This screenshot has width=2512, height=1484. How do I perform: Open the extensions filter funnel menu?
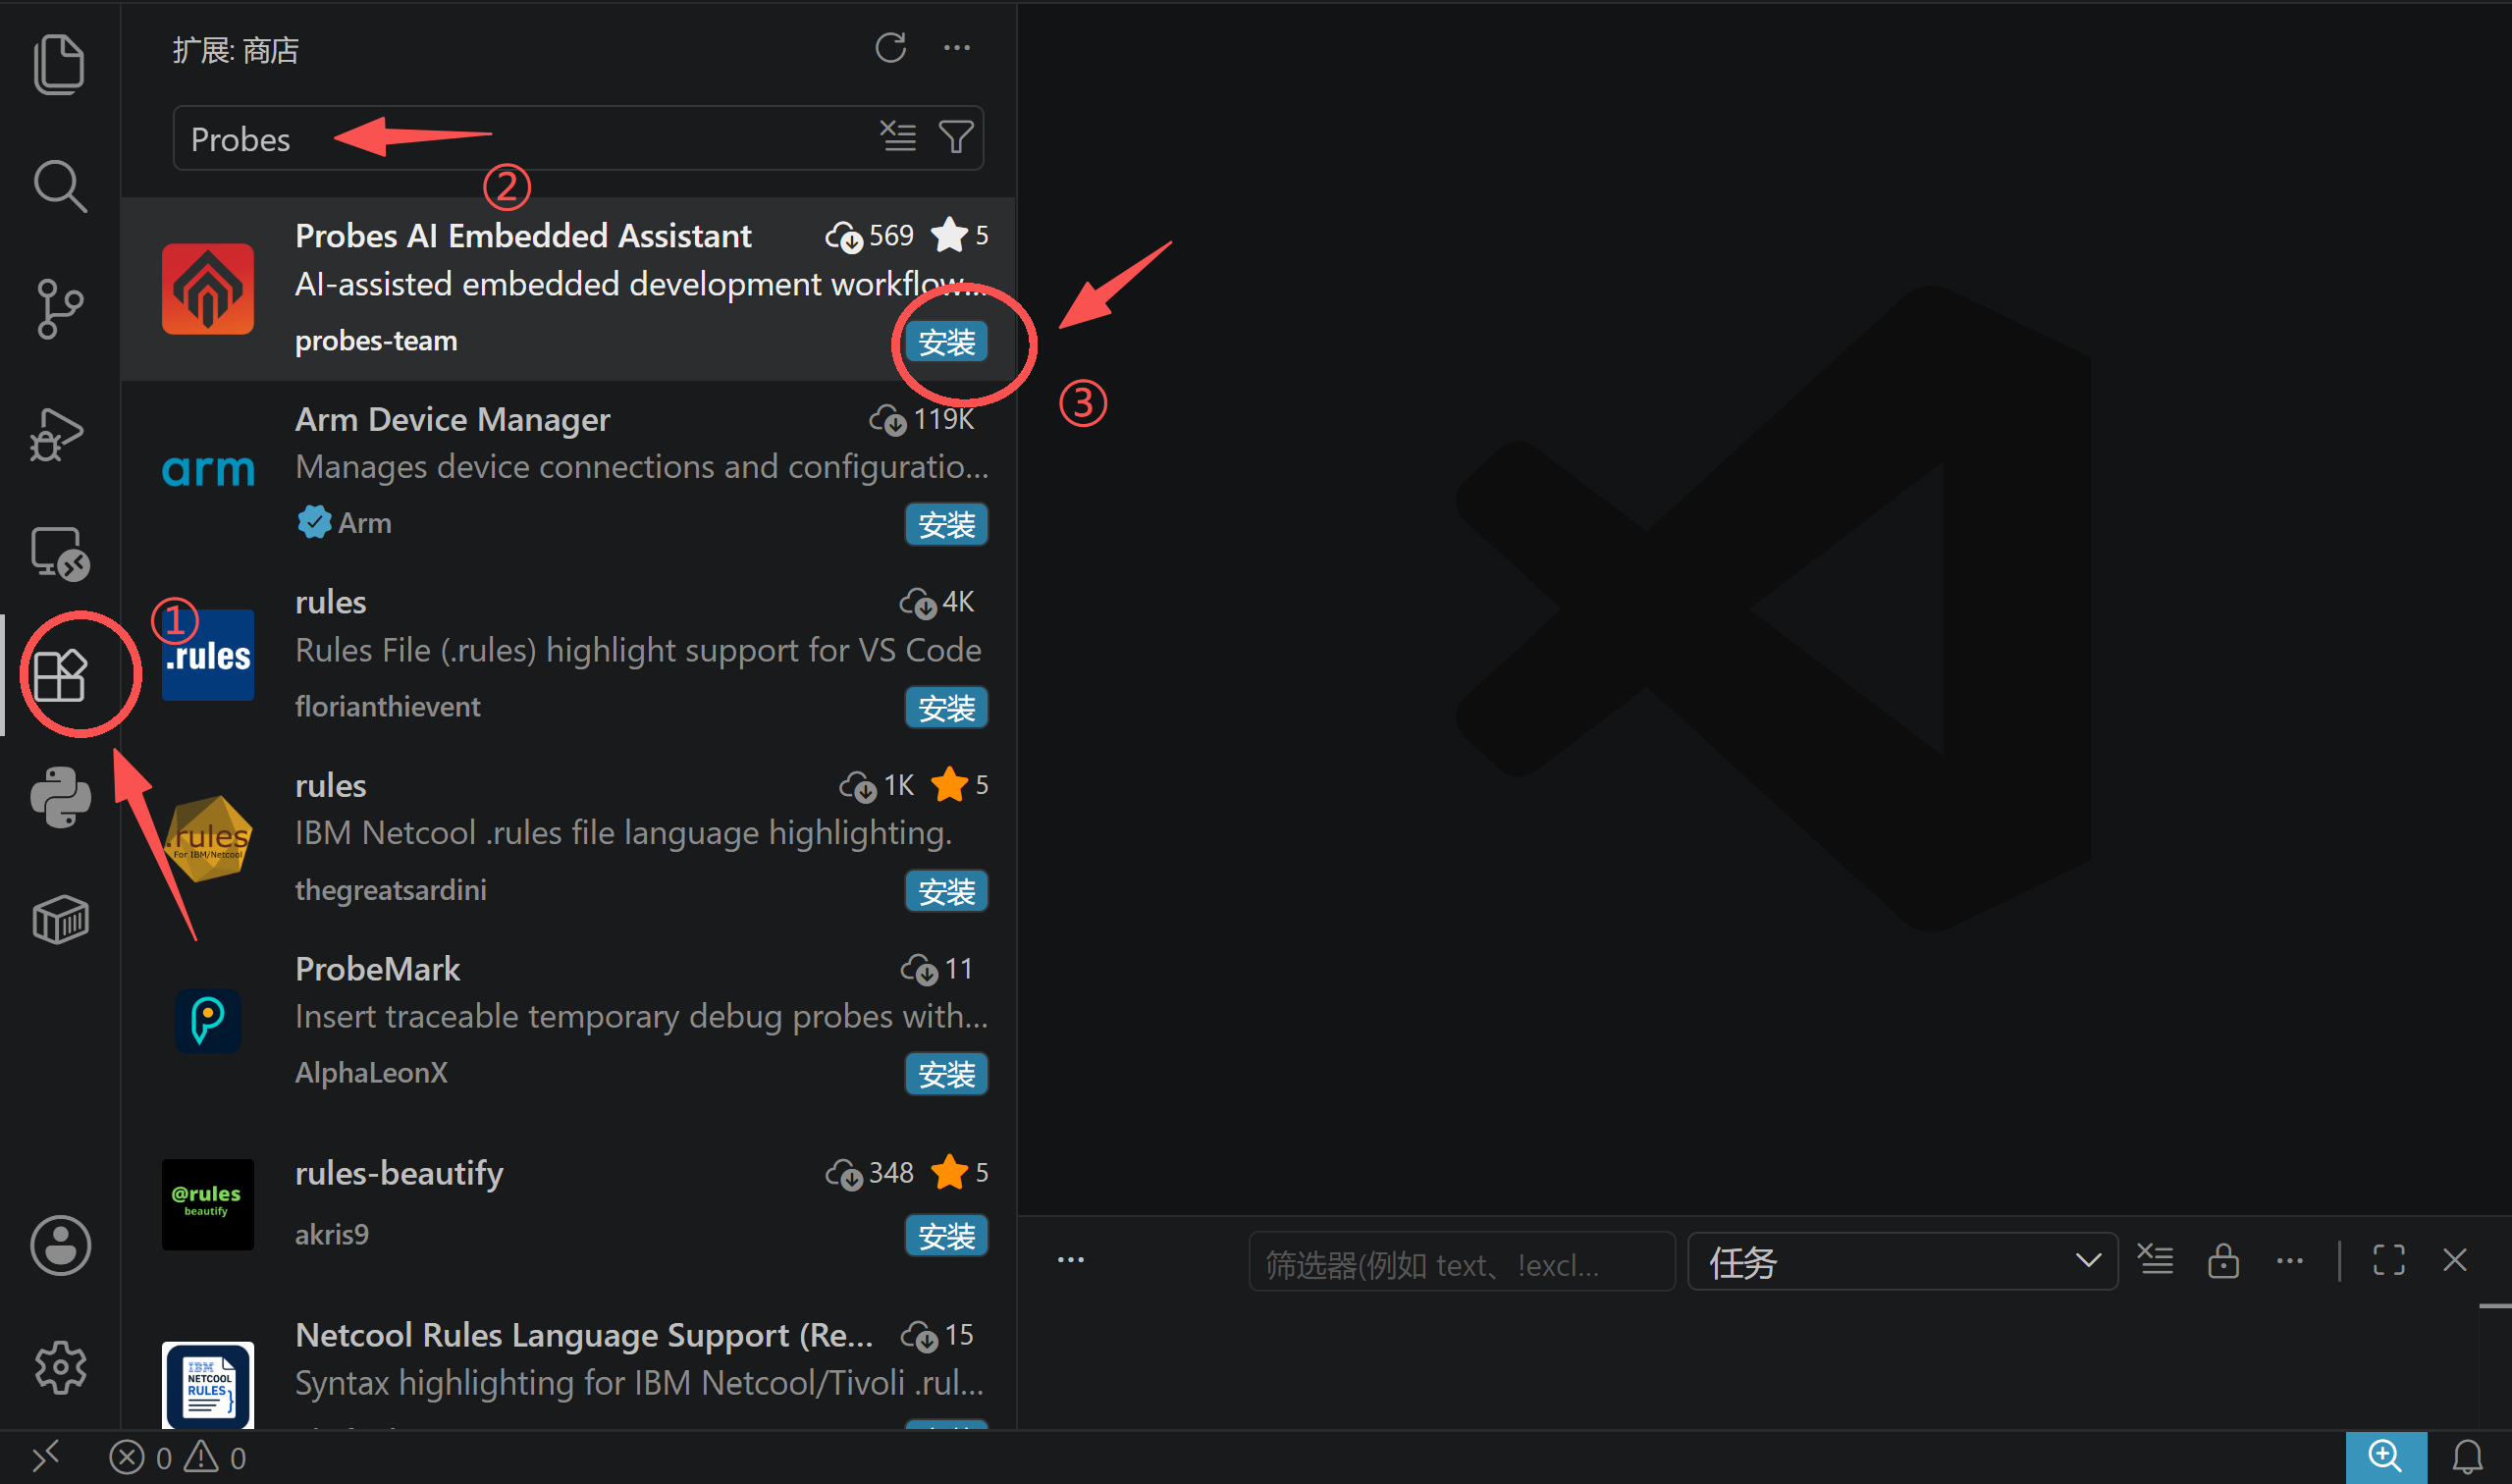pos(956,136)
